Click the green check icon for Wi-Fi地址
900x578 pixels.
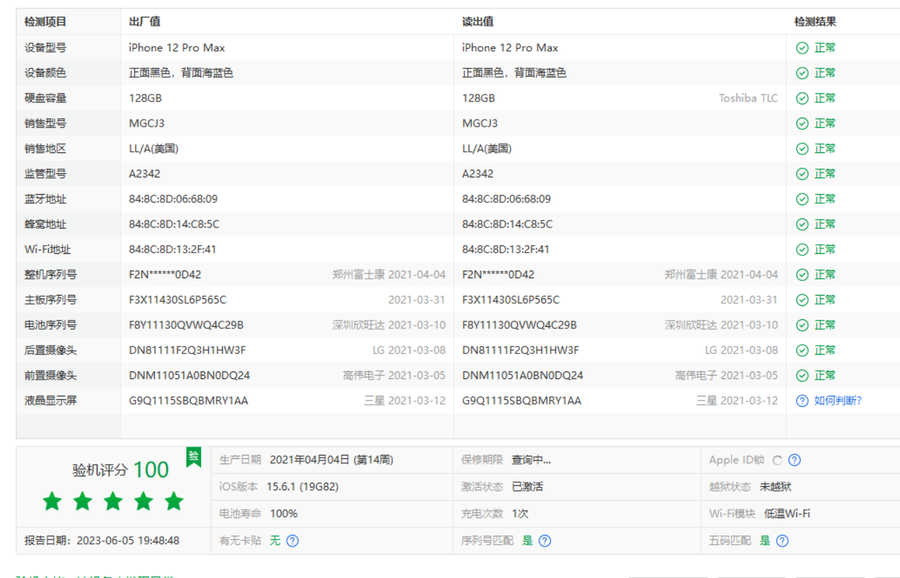802,250
